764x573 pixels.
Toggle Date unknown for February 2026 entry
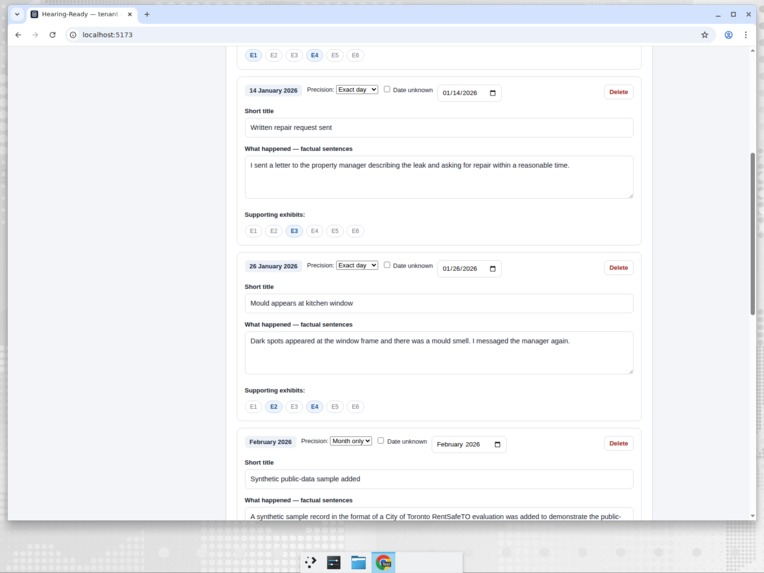coord(381,441)
